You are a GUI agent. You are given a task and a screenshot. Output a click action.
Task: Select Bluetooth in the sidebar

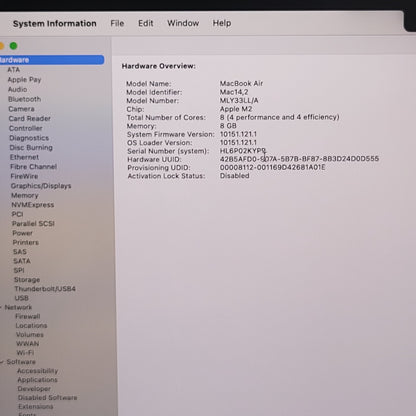pyautogui.click(x=24, y=99)
